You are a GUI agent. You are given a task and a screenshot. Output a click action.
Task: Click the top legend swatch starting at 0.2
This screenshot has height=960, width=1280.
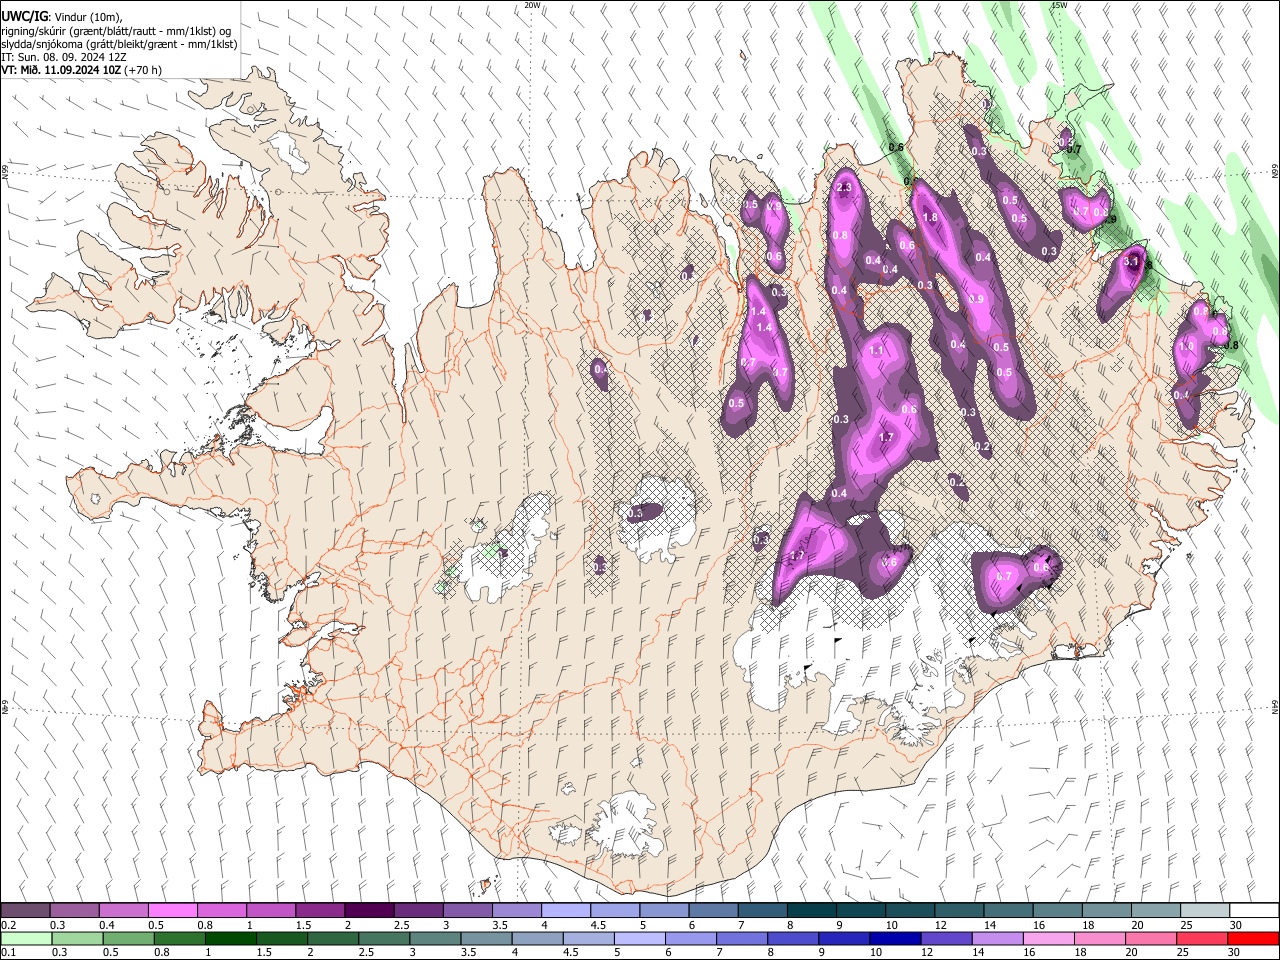pos(26,910)
